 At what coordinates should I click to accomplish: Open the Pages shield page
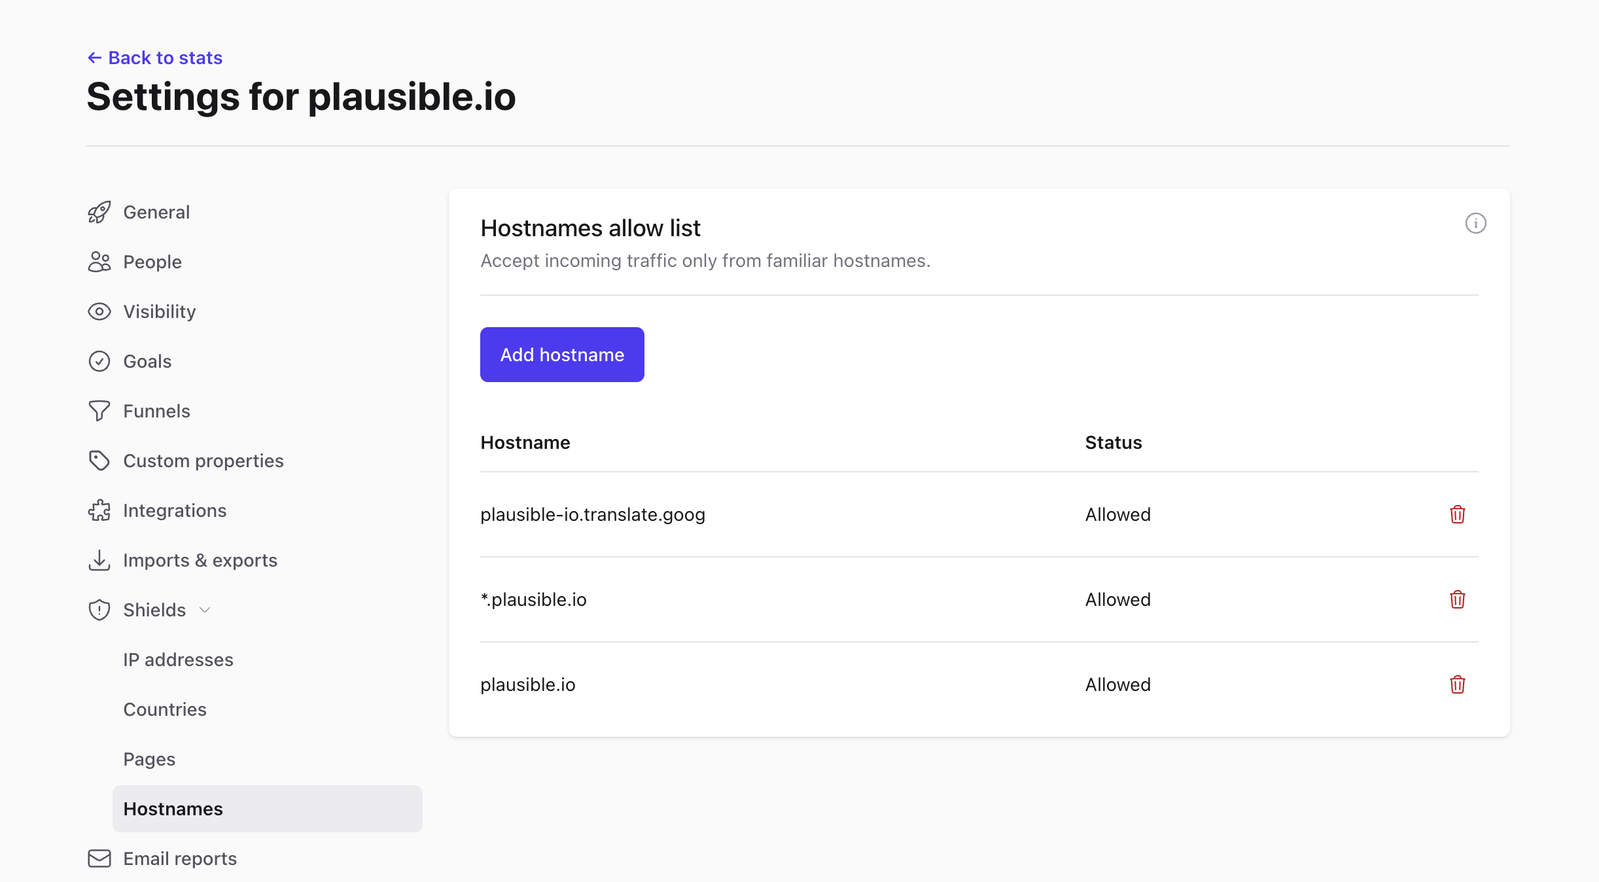point(149,760)
